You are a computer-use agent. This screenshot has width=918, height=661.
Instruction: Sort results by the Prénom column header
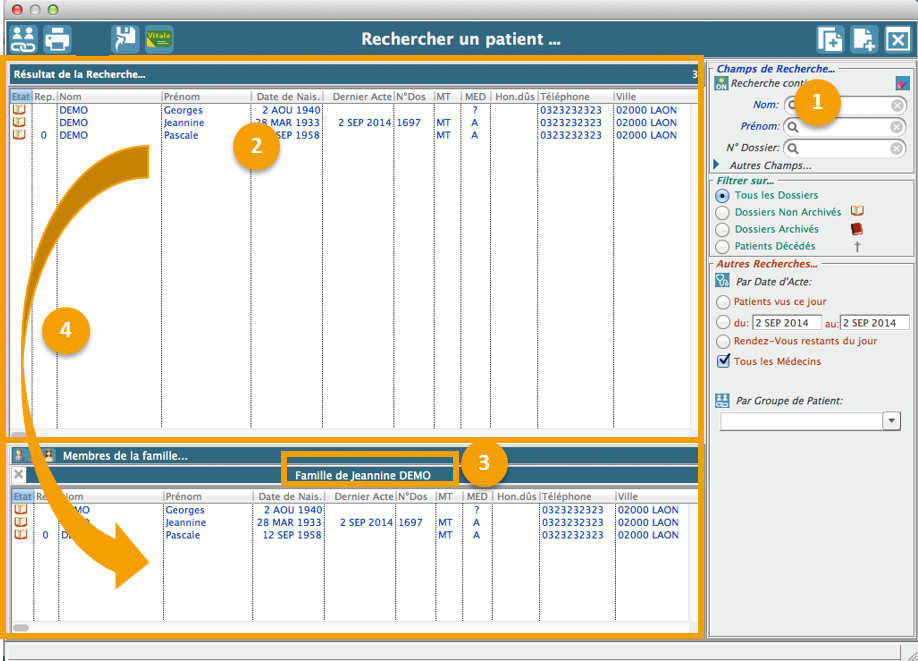click(x=206, y=97)
